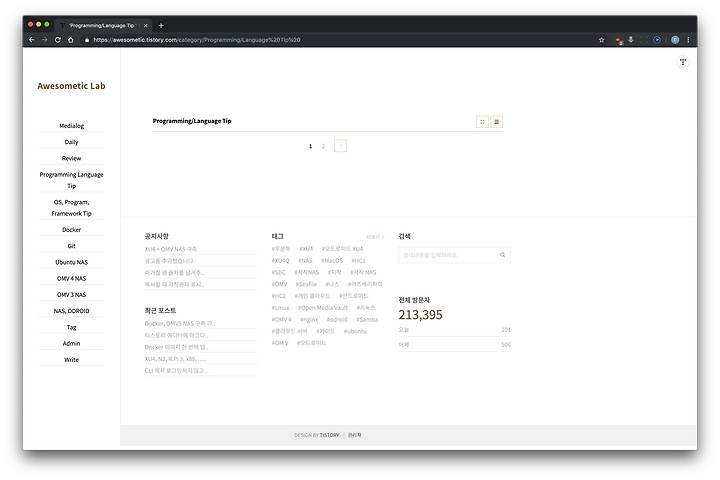
Task: Click the URL address bar
Action: (340, 40)
